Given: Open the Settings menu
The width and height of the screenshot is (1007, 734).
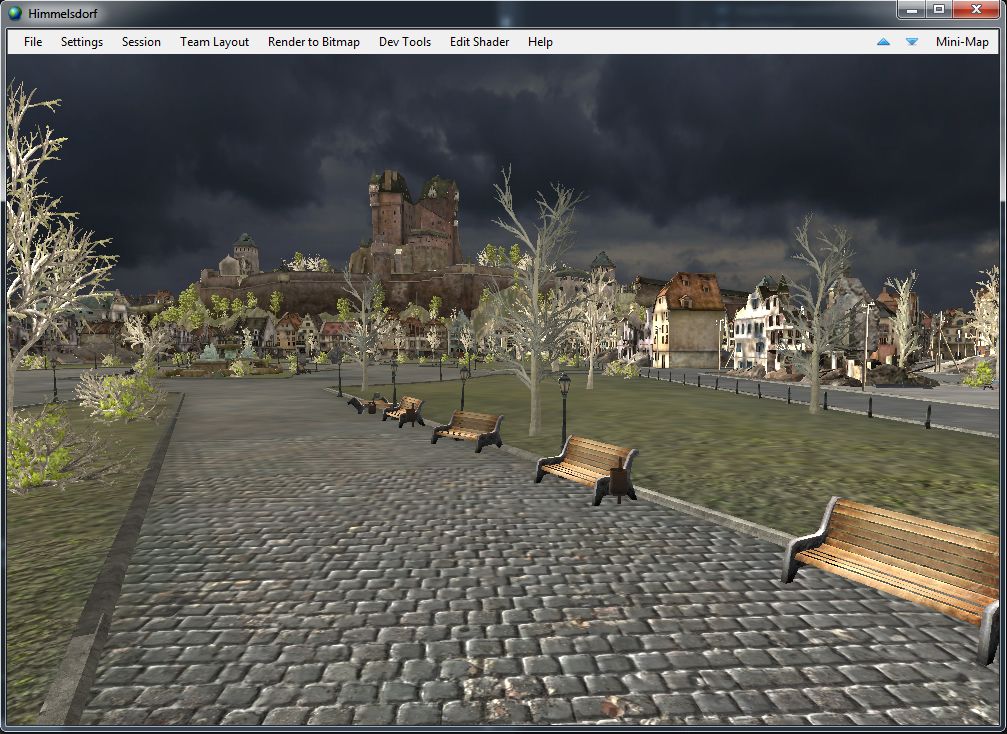Looking at the screenshot, I should [x=82, y=42].
